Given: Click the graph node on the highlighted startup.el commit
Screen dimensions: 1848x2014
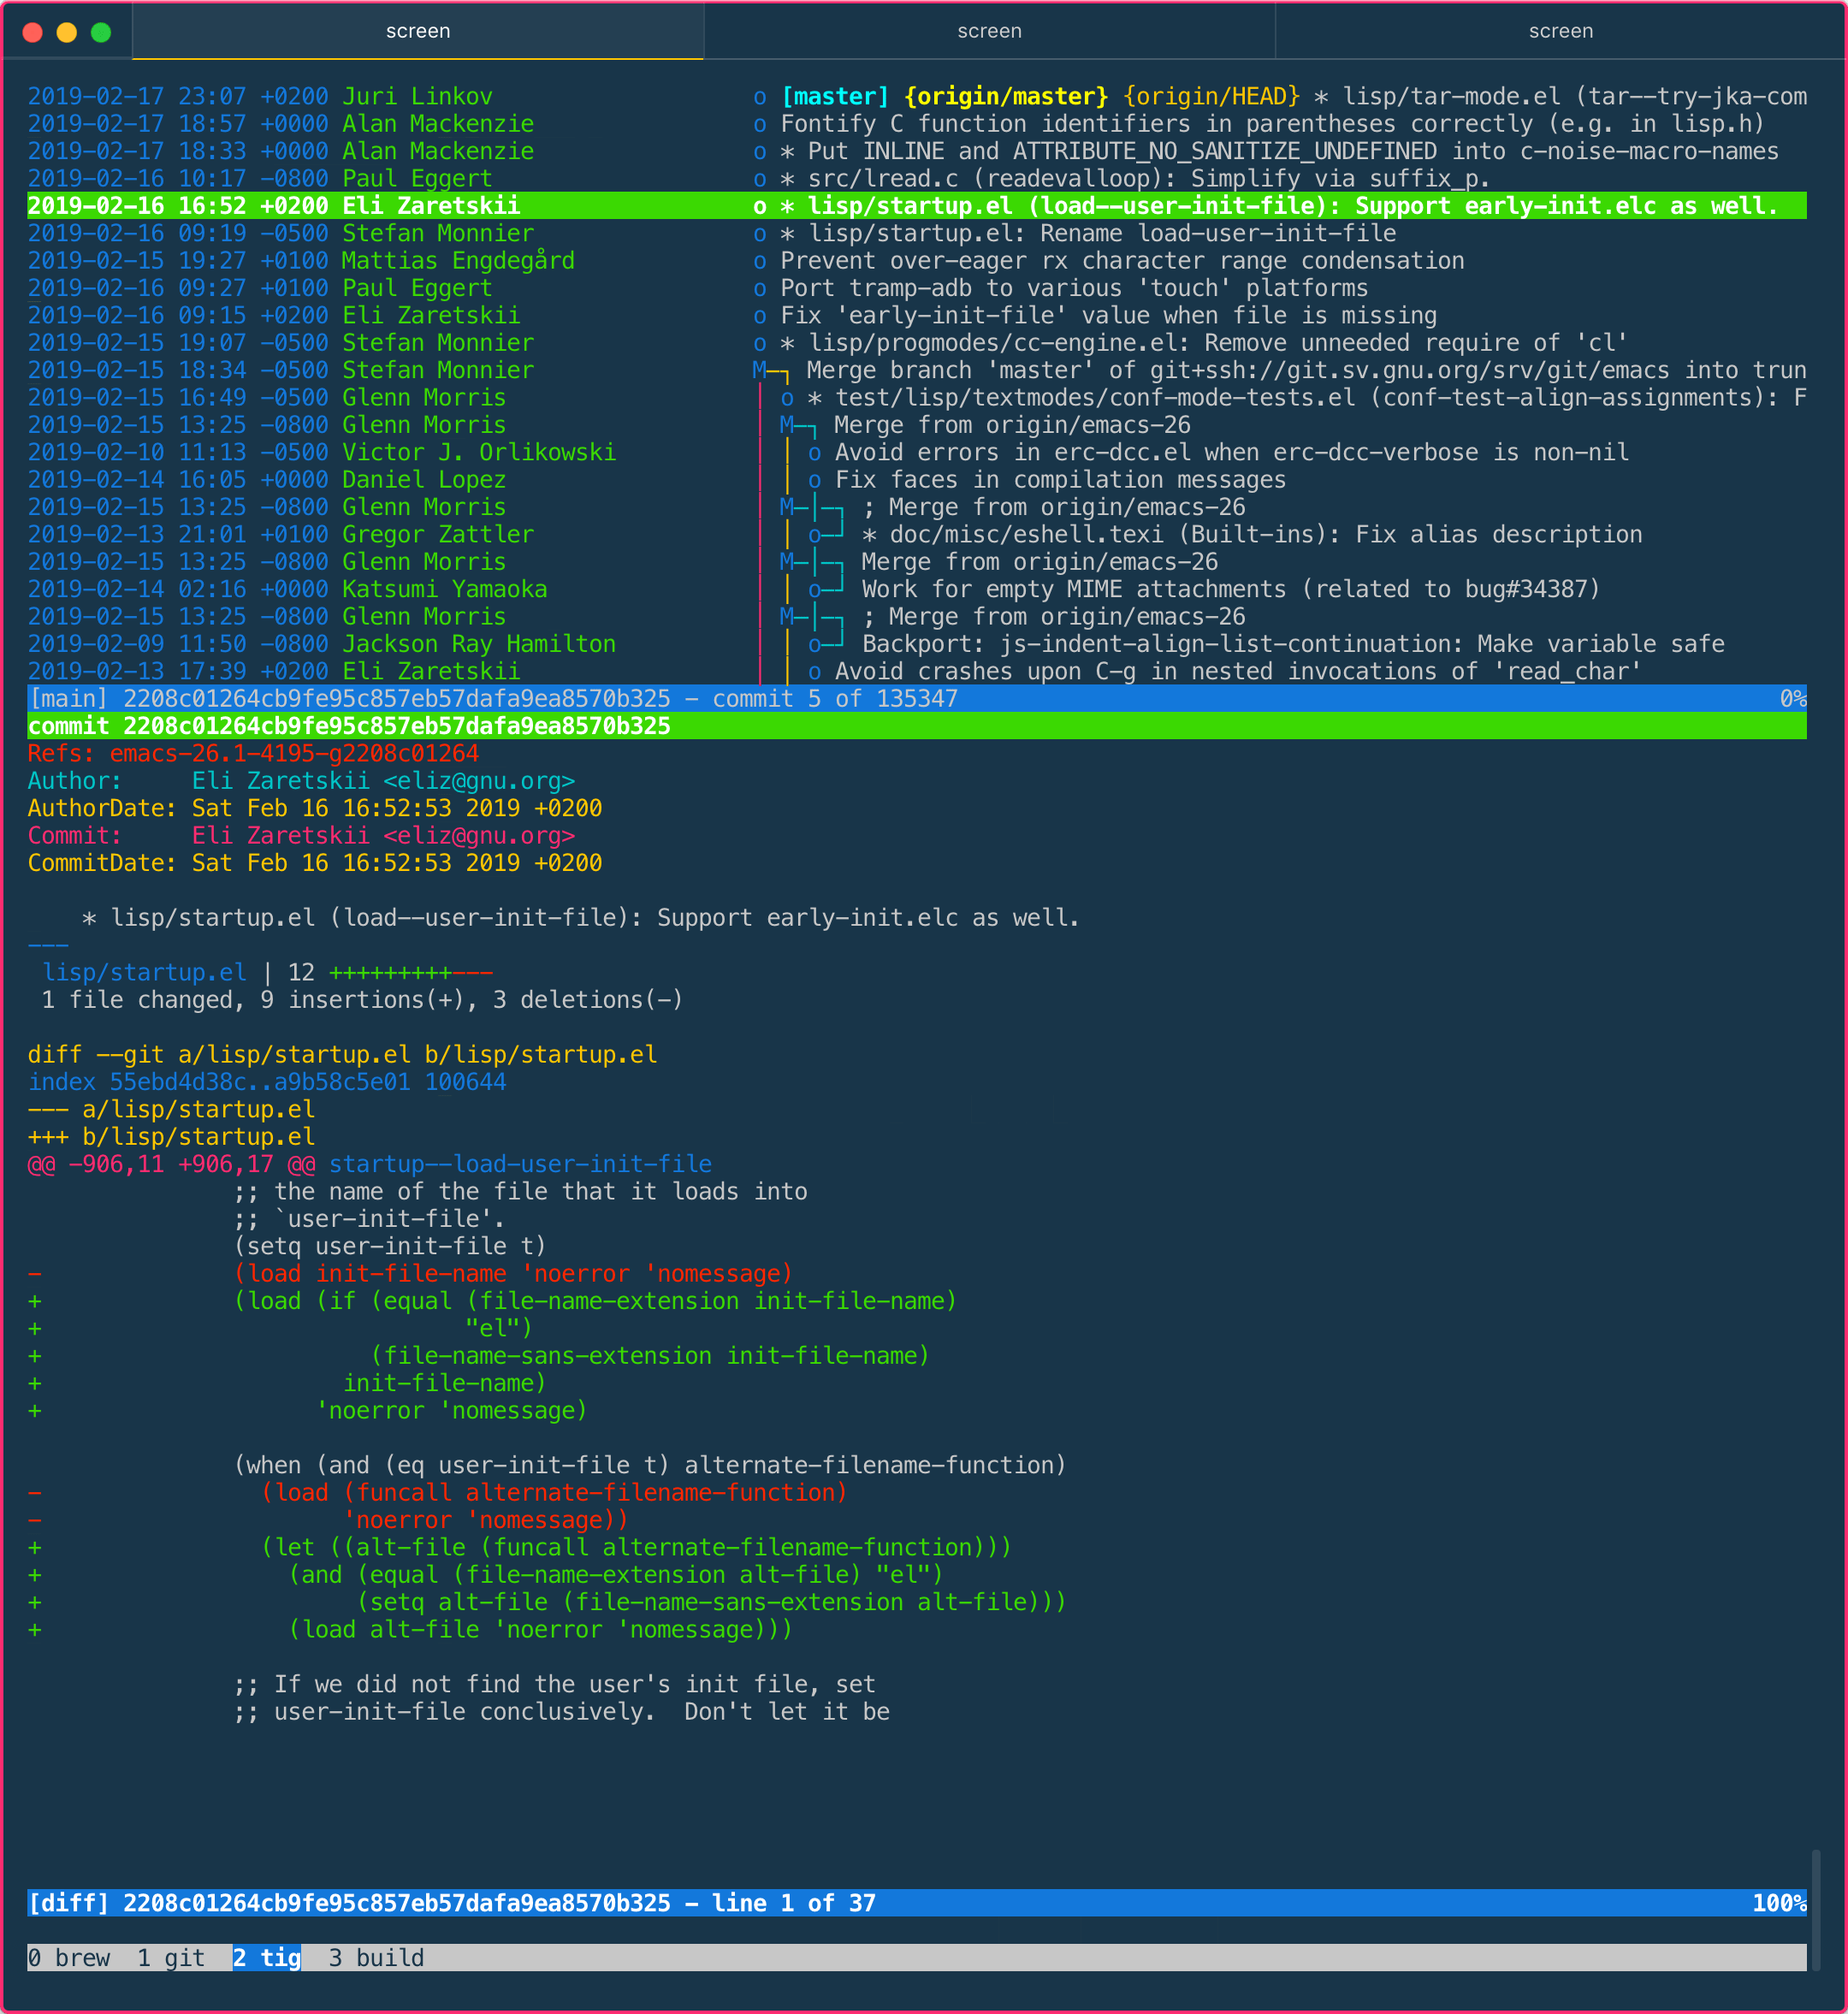Looking at the screenshot, I should point(761,206).
